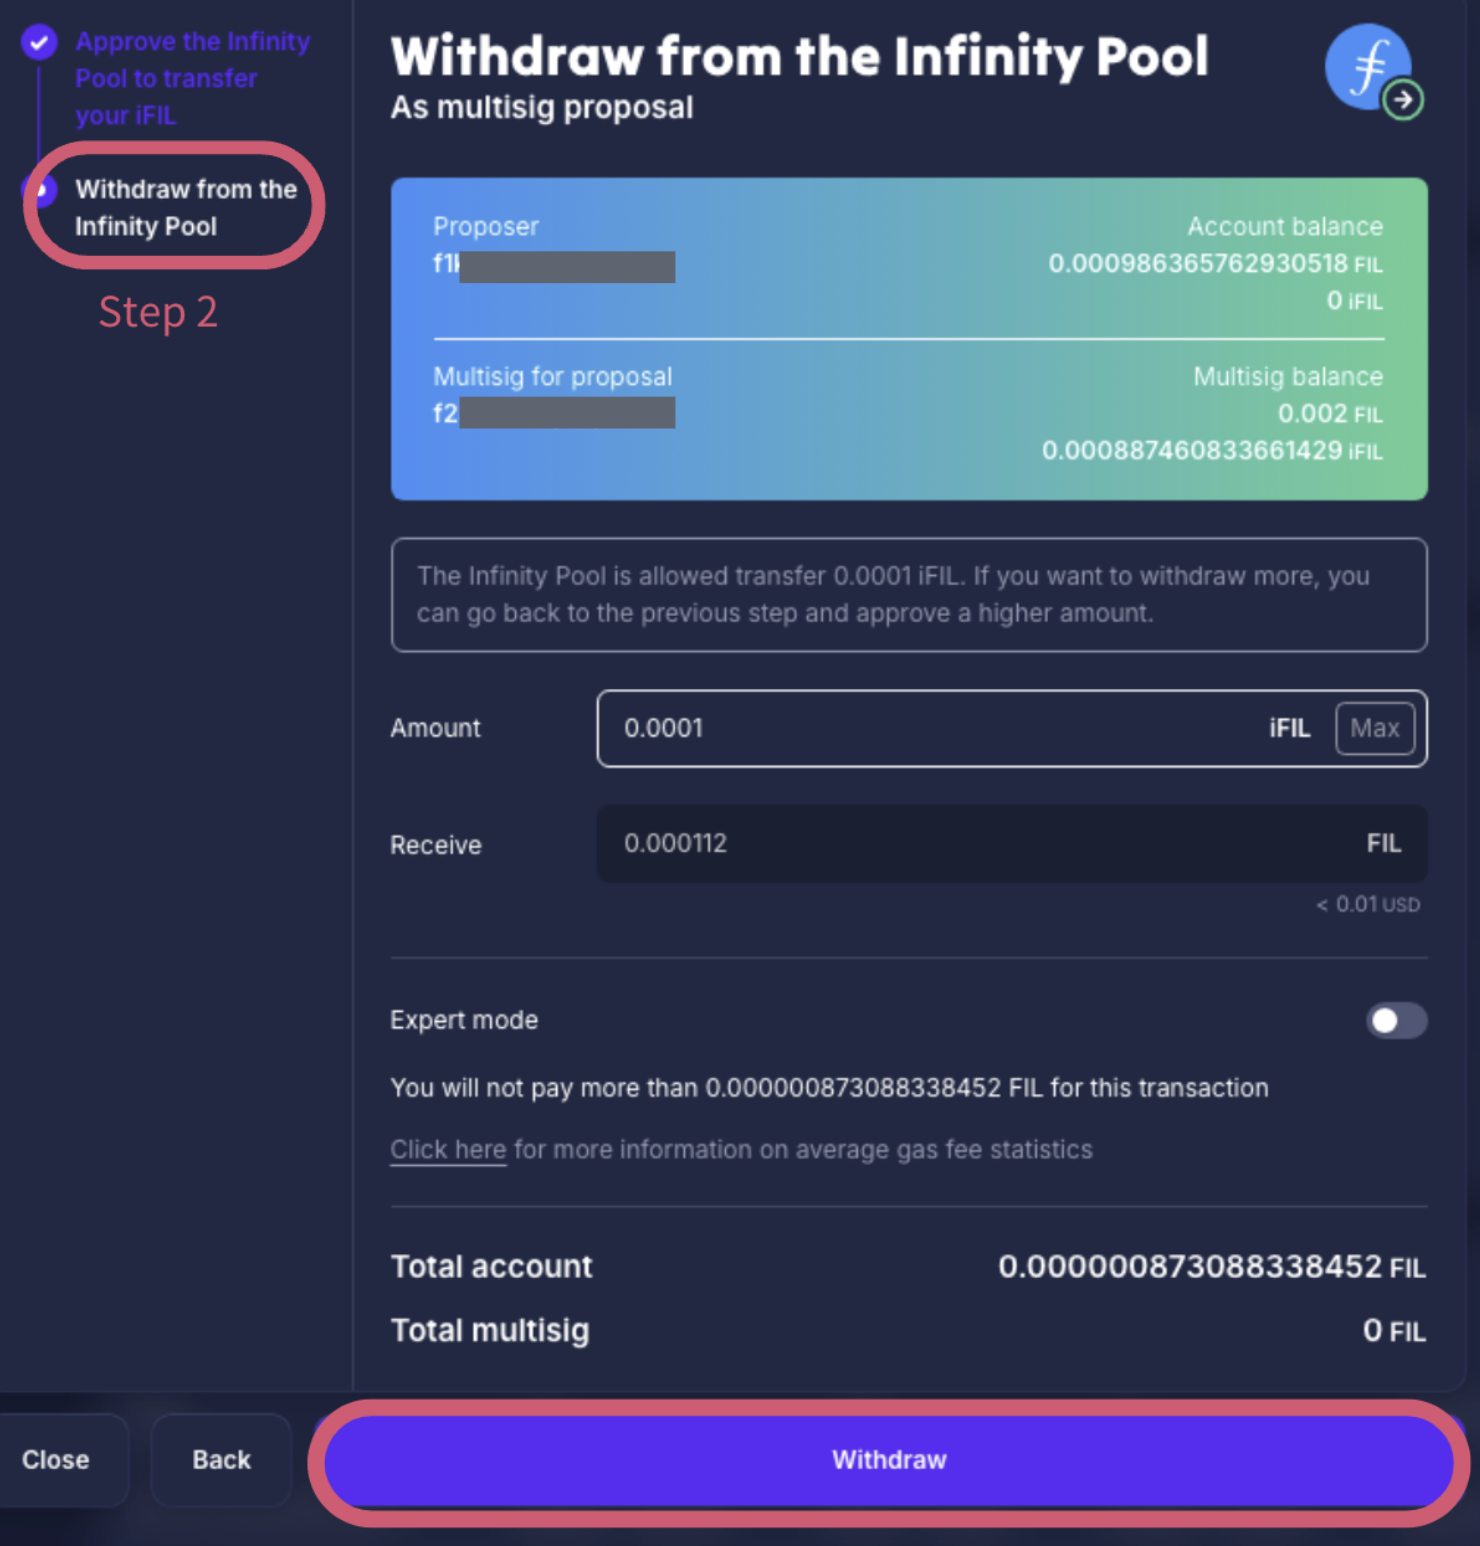Screen dimensions: 1480x1546
Task: Open the "Click here" gas fee statistics link
Action: 447,1149
